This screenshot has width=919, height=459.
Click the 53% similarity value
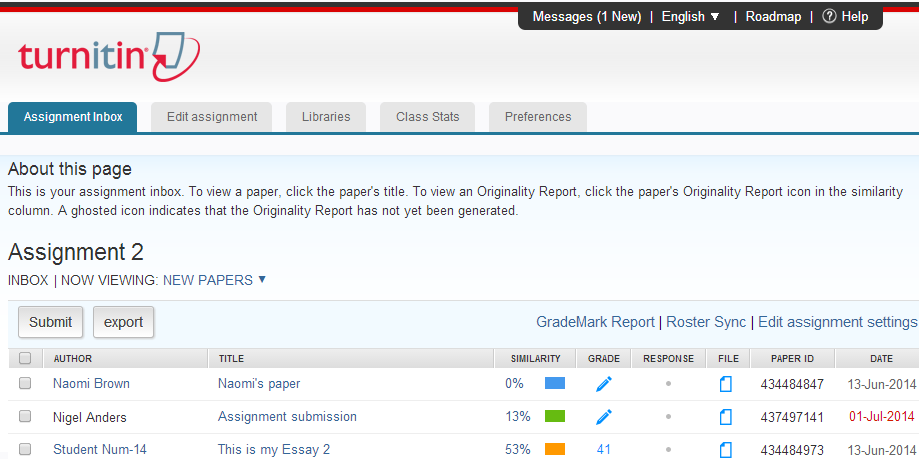click(x=518, y=450)
